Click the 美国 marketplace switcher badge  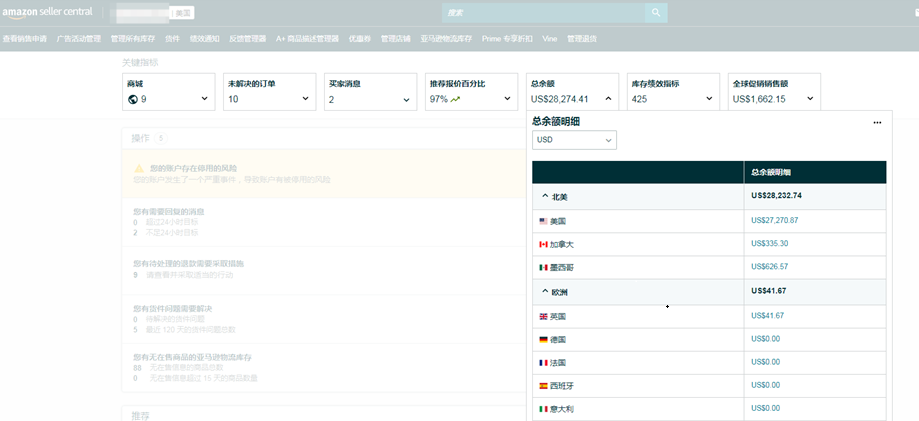coord(183,12)
